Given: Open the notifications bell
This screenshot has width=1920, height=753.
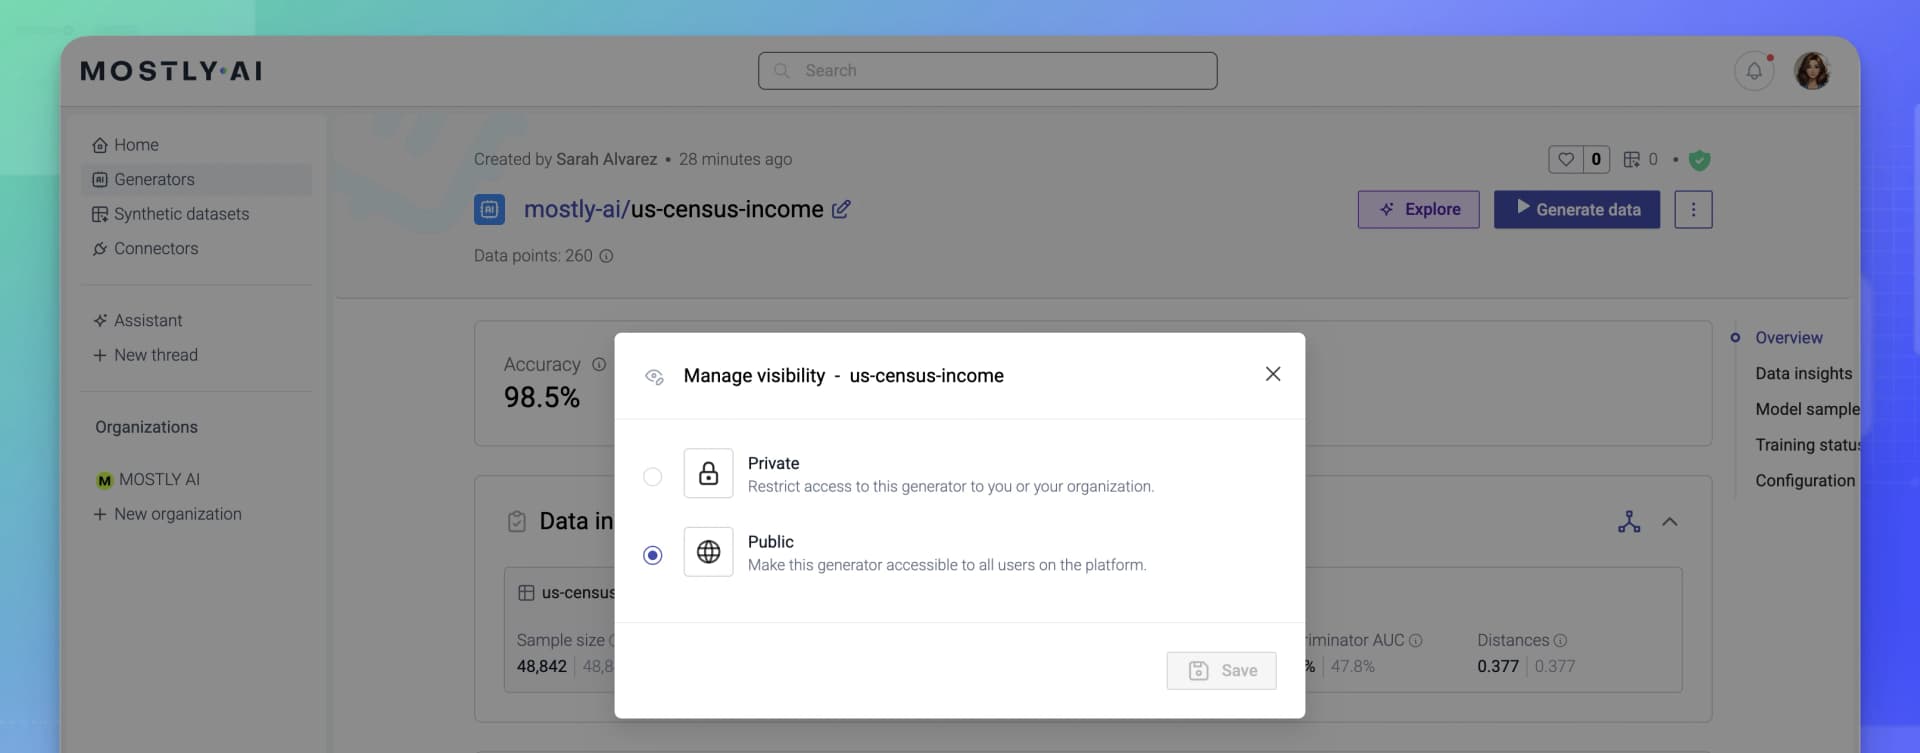Looking at the screenshot, I should tap(1754, 71).
